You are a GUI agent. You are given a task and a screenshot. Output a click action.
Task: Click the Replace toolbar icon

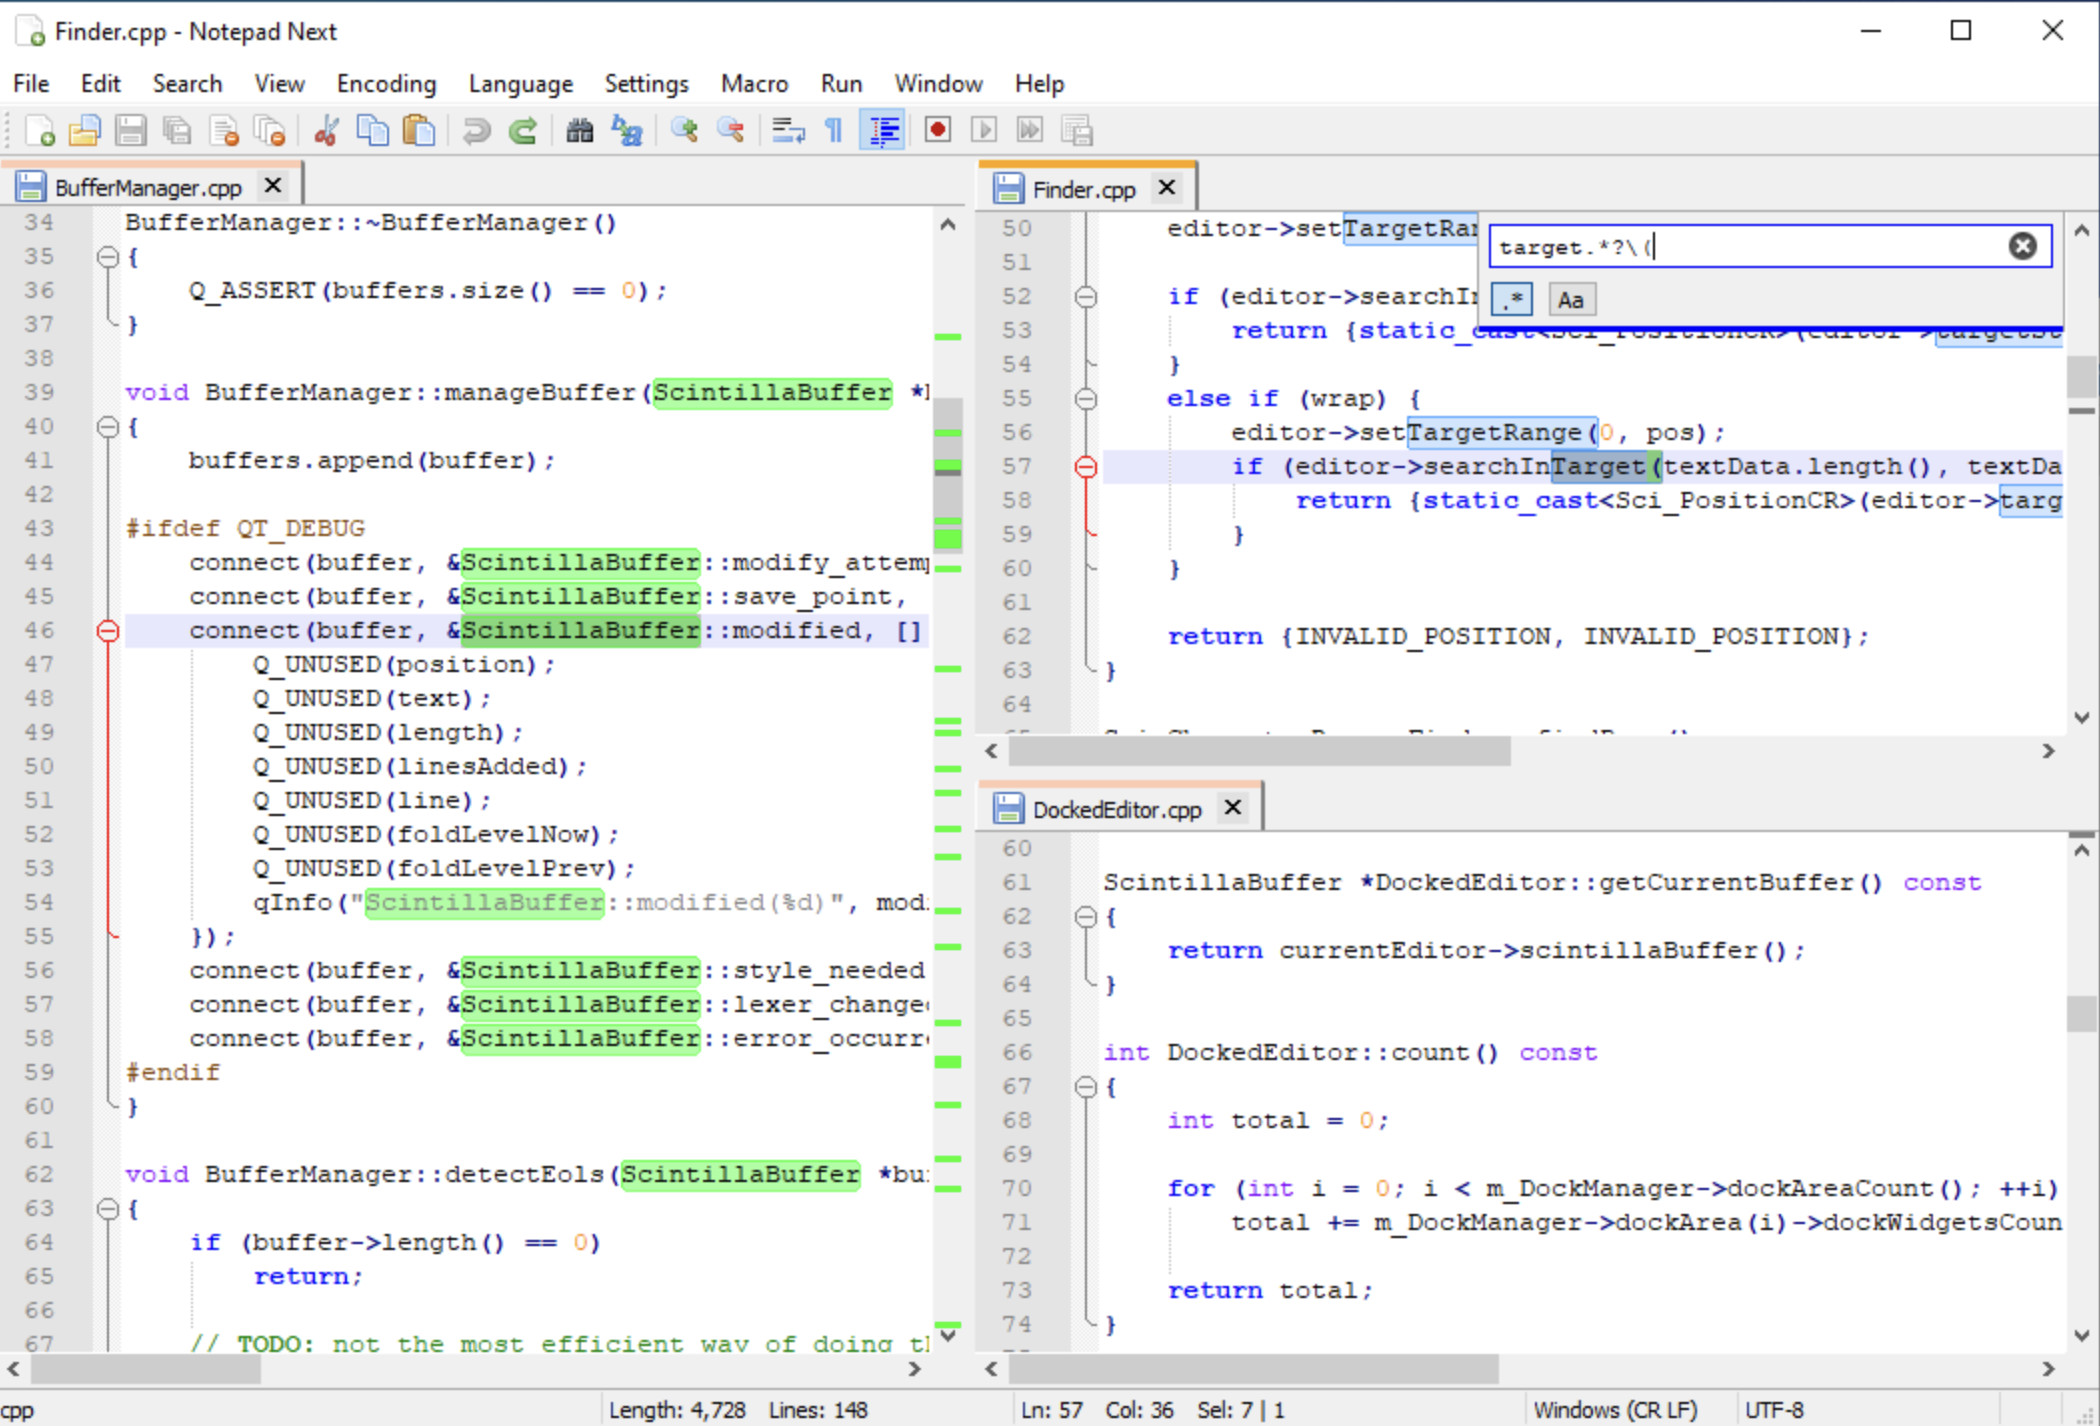(x=627, y=131)
